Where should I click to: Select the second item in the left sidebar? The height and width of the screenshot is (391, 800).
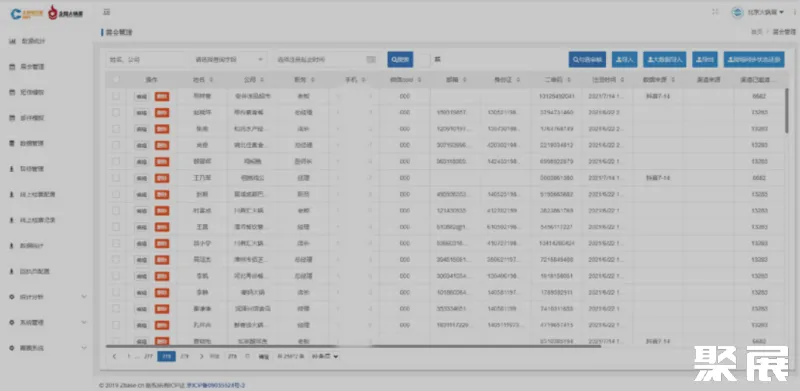(x=47, y=66)
